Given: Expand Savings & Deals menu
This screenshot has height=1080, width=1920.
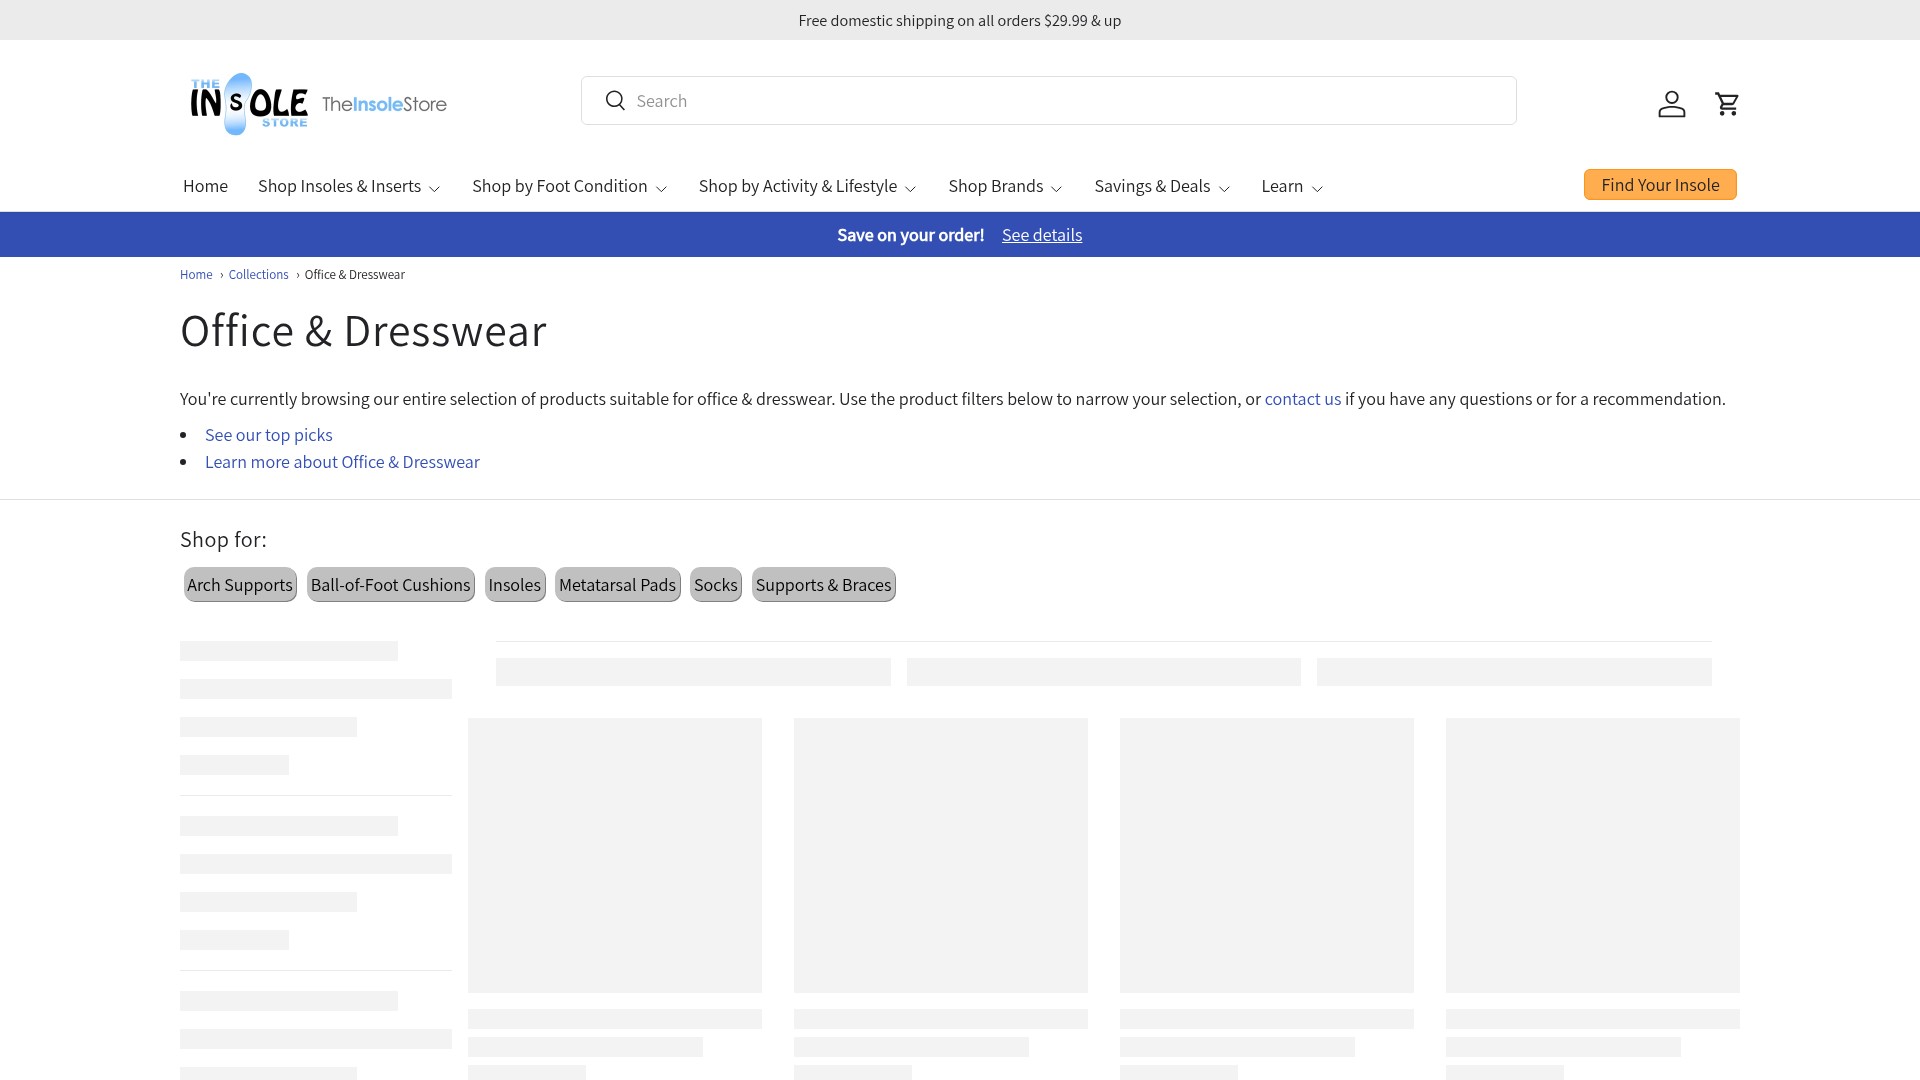Looking at the screenshot, I should tap(1163, 186).
